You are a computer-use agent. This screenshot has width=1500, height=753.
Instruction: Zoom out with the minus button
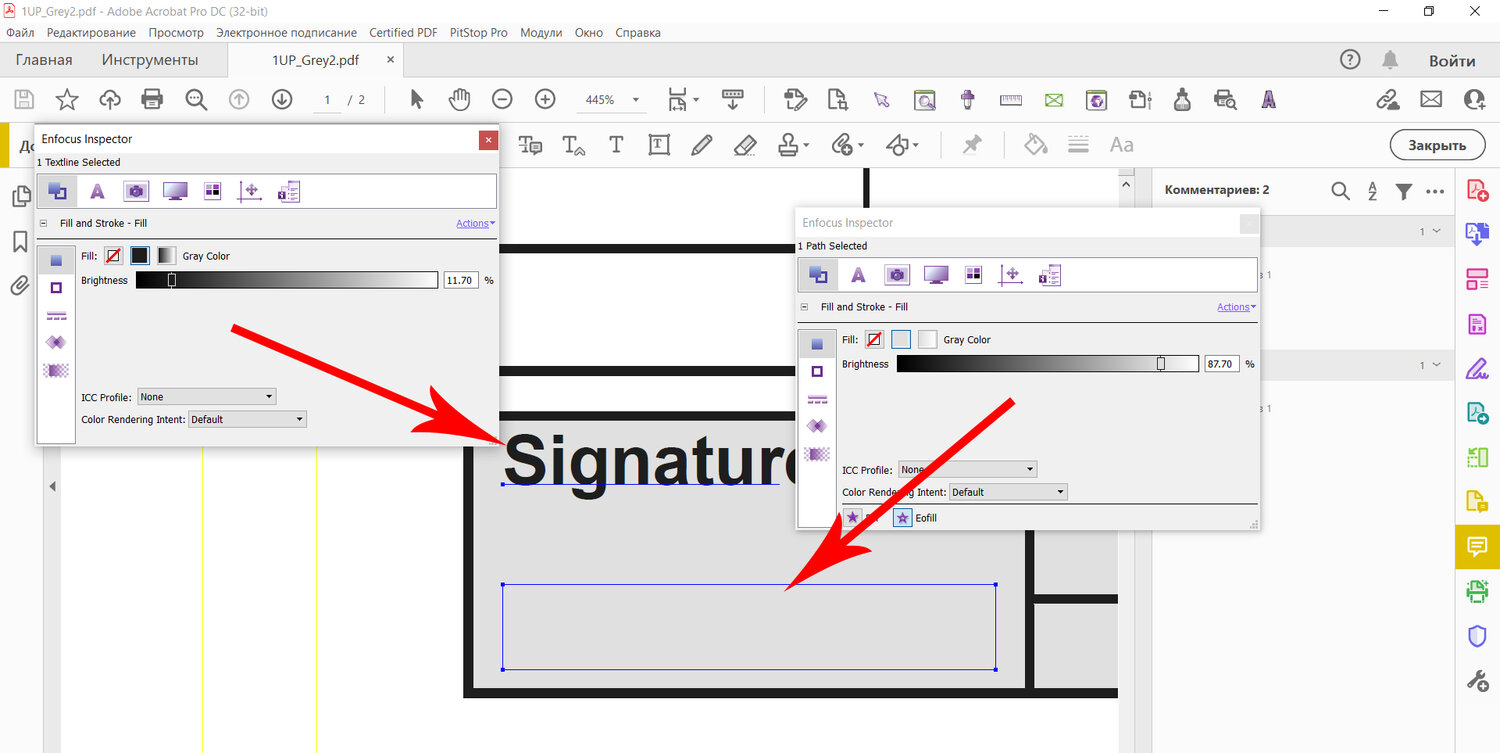502,99
